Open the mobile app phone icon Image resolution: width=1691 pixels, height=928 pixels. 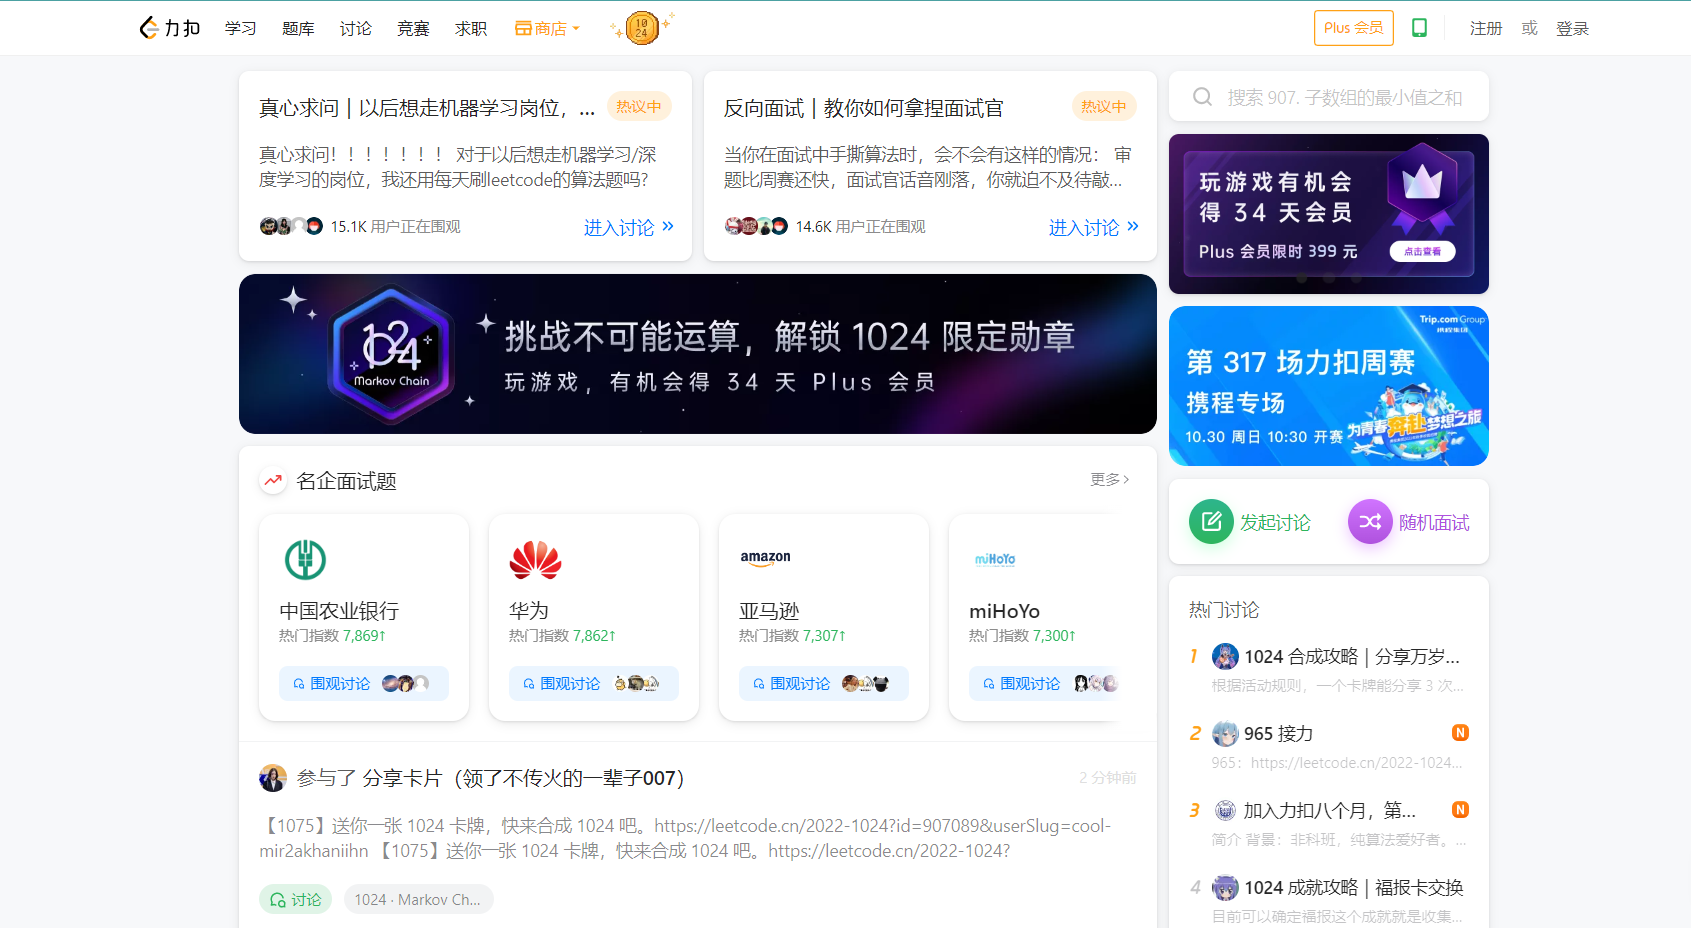click(1419, 28)
